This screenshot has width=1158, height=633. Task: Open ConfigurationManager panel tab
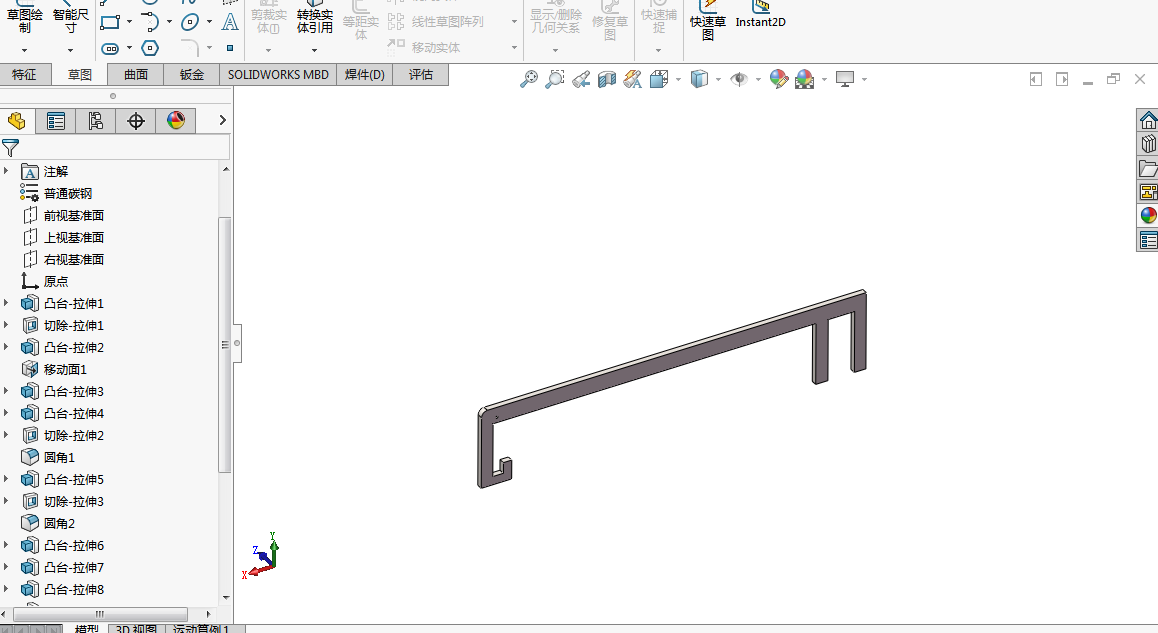(95, 120)
